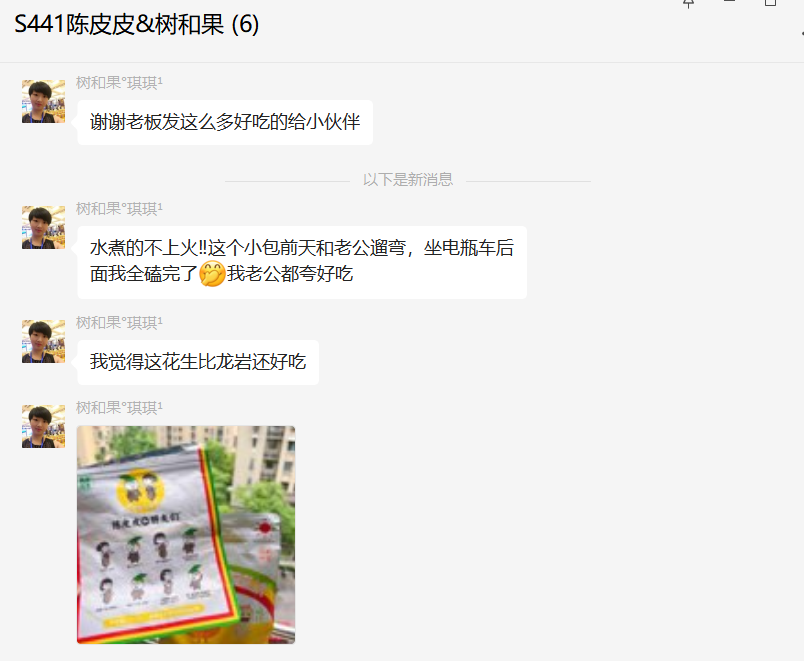This screenshot has width=804, height=661.
Task: Pin the chat window on top
Action: [x=689, y=3]
